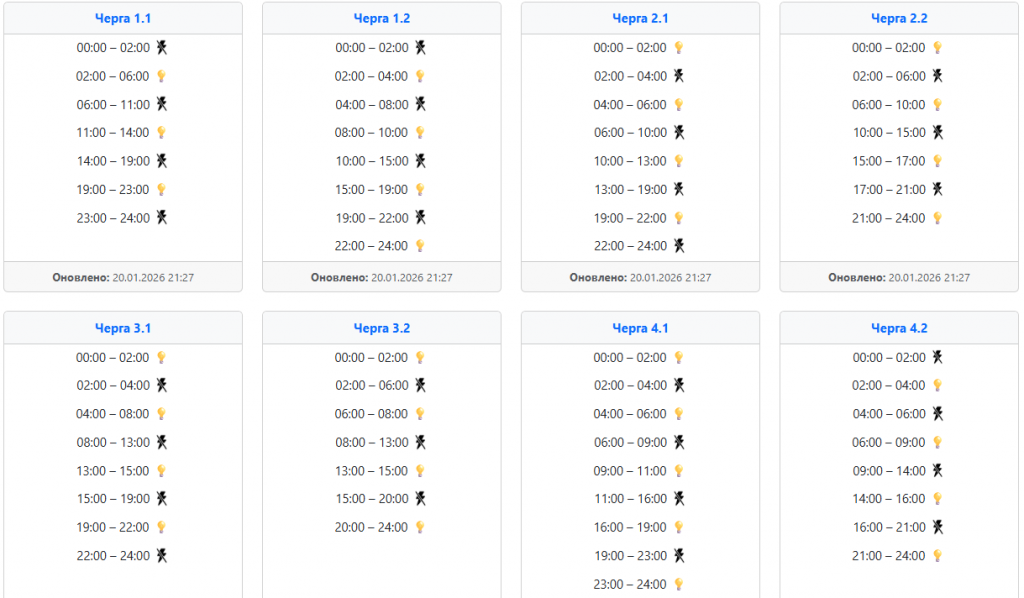
Task: Click the lightbulb icon for Черга 4.1 23:00 – 24:00
Action: [x=679, y=584]
